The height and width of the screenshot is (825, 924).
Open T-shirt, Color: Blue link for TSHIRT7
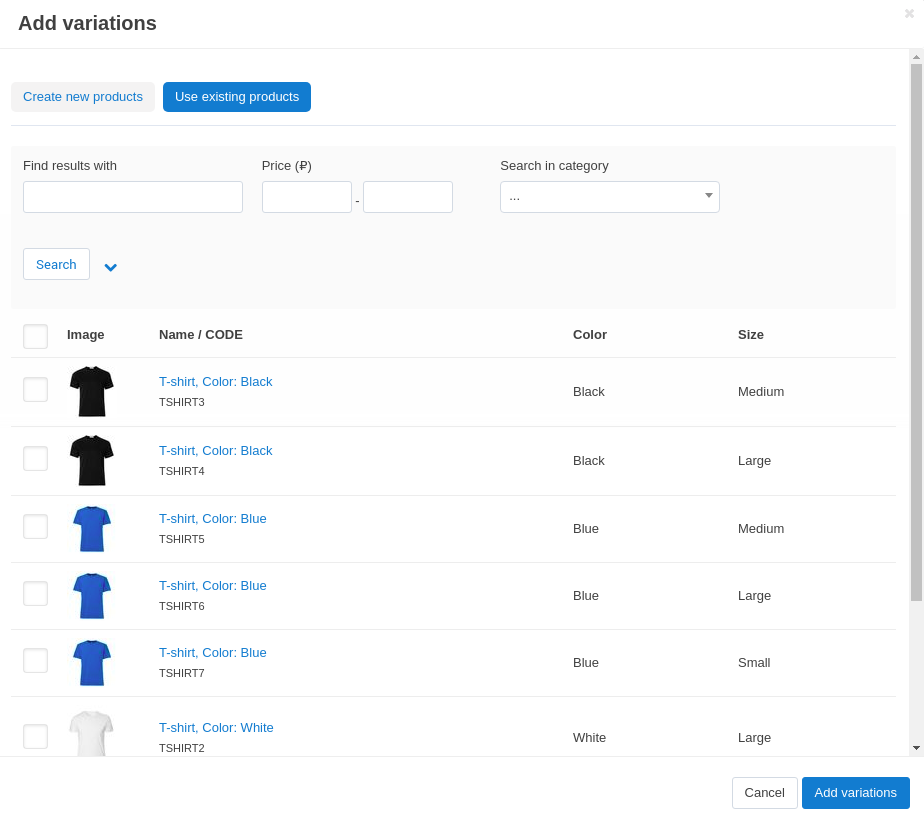pyautogui.click(x=213, y=653)
